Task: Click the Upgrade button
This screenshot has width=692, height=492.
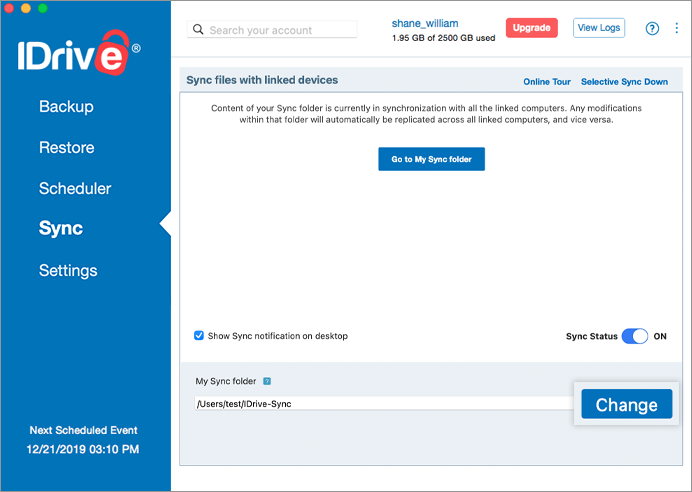Action: (532, 28)
